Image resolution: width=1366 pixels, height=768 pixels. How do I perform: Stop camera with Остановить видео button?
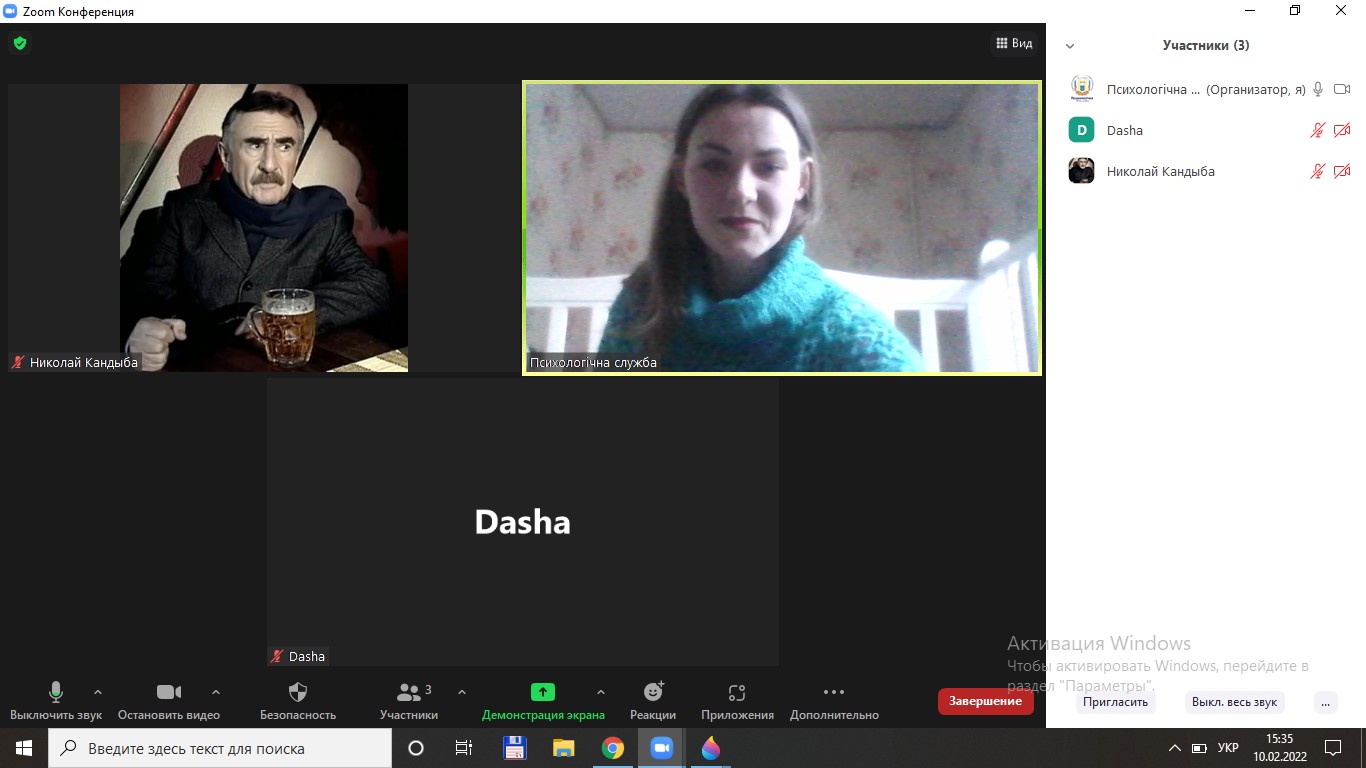(169, 701)
